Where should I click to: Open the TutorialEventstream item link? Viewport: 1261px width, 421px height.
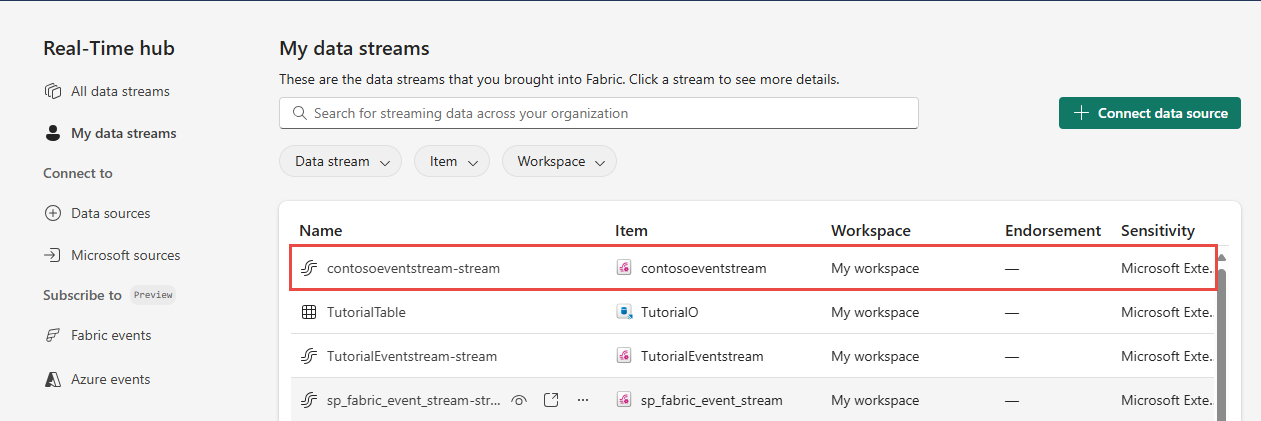701,356
